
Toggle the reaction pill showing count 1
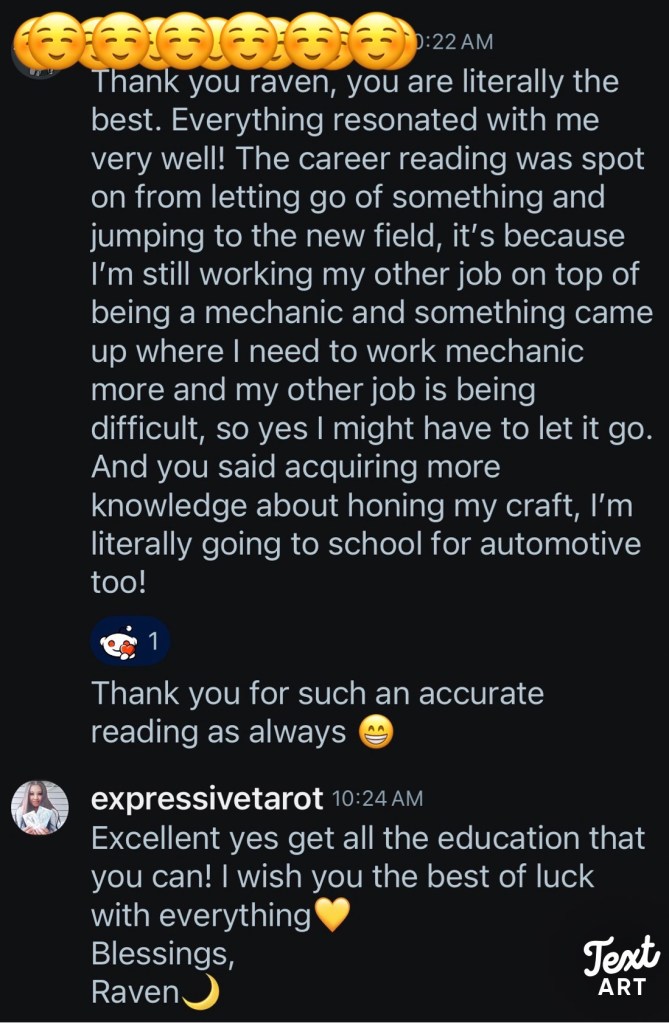pyautogui.click(x=131, y=642)
